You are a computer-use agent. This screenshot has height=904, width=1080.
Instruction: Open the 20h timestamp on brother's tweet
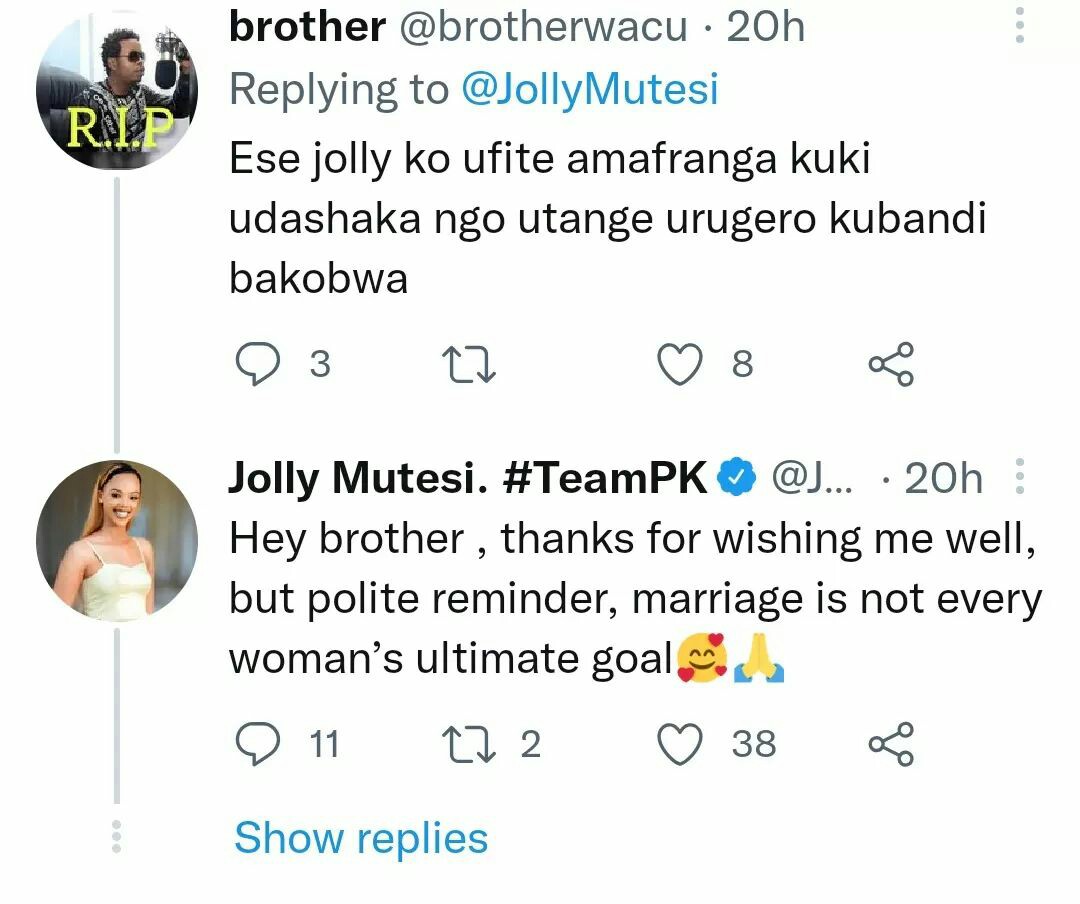pyautogui.click(x=765, y=28)
